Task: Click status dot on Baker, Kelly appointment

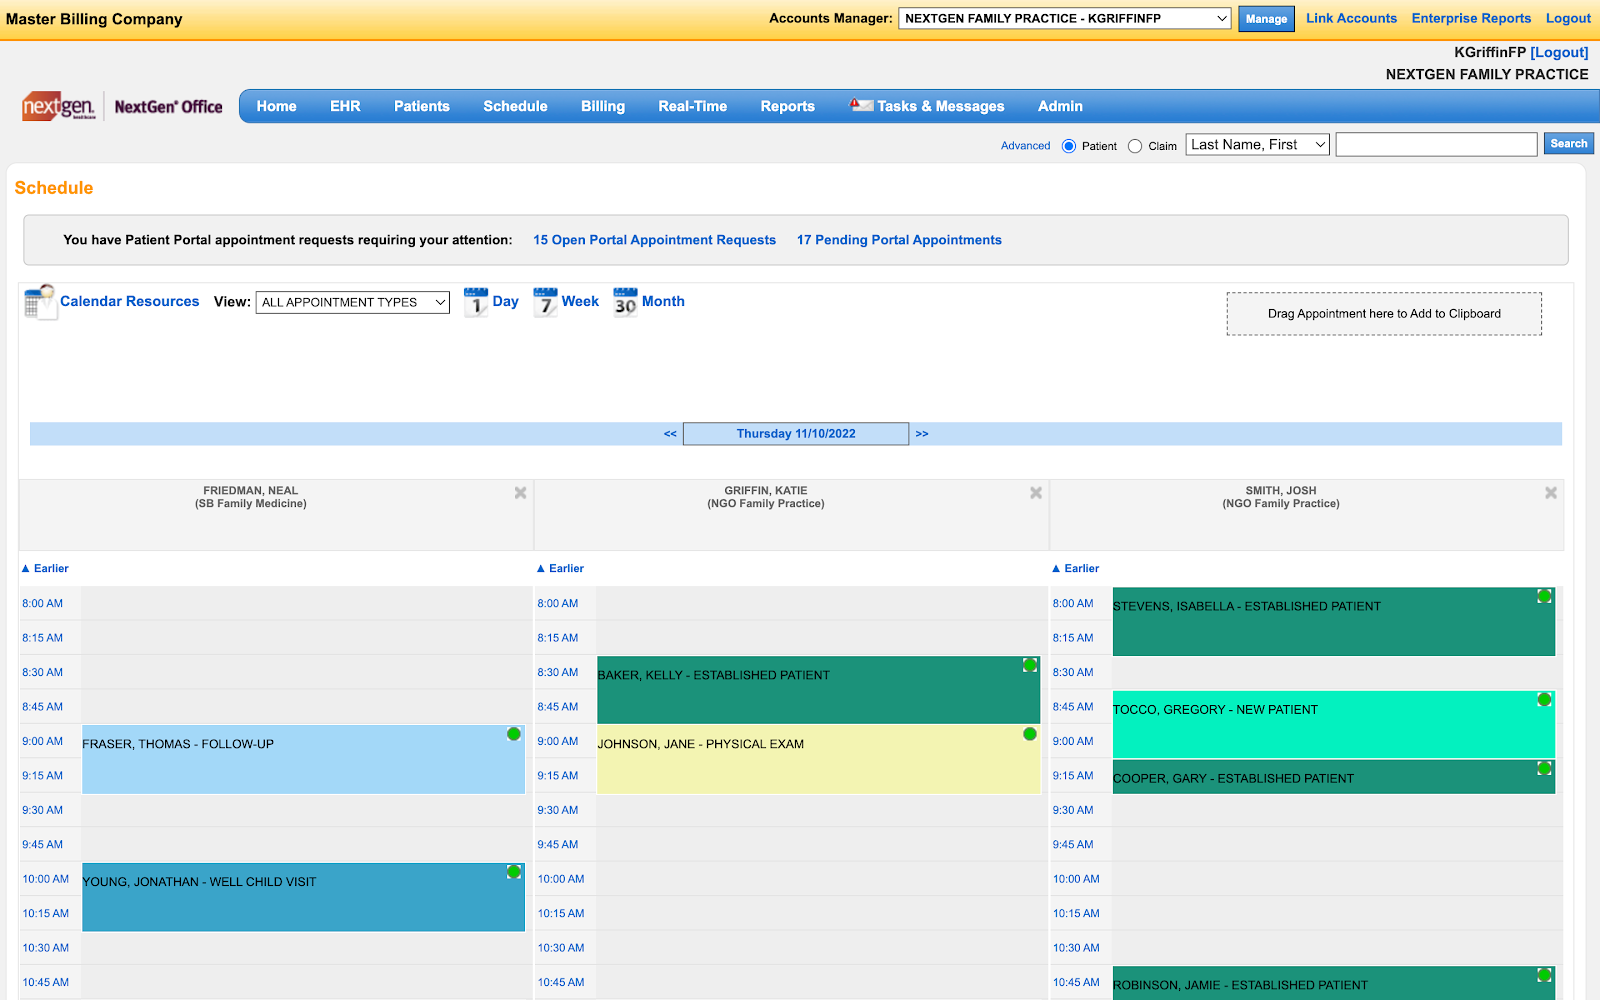Action: [1030, 665]
